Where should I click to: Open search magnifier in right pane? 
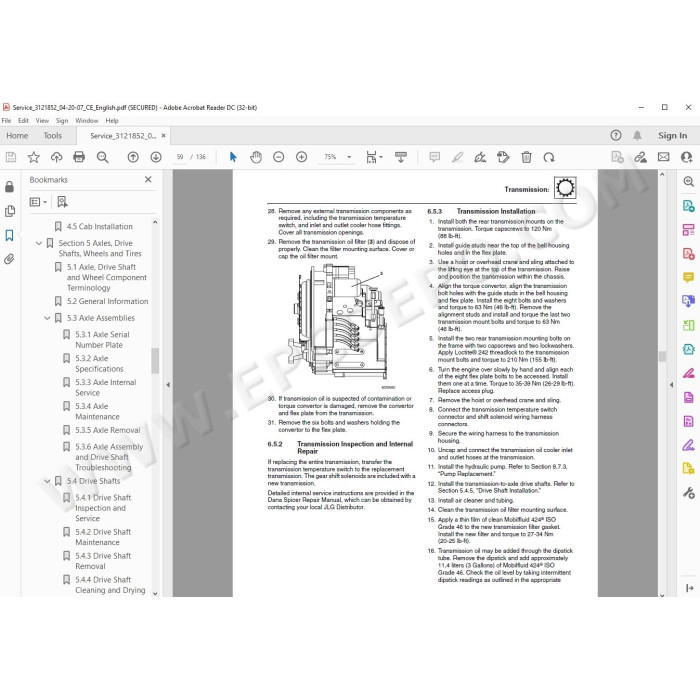[x=688, y=182]
